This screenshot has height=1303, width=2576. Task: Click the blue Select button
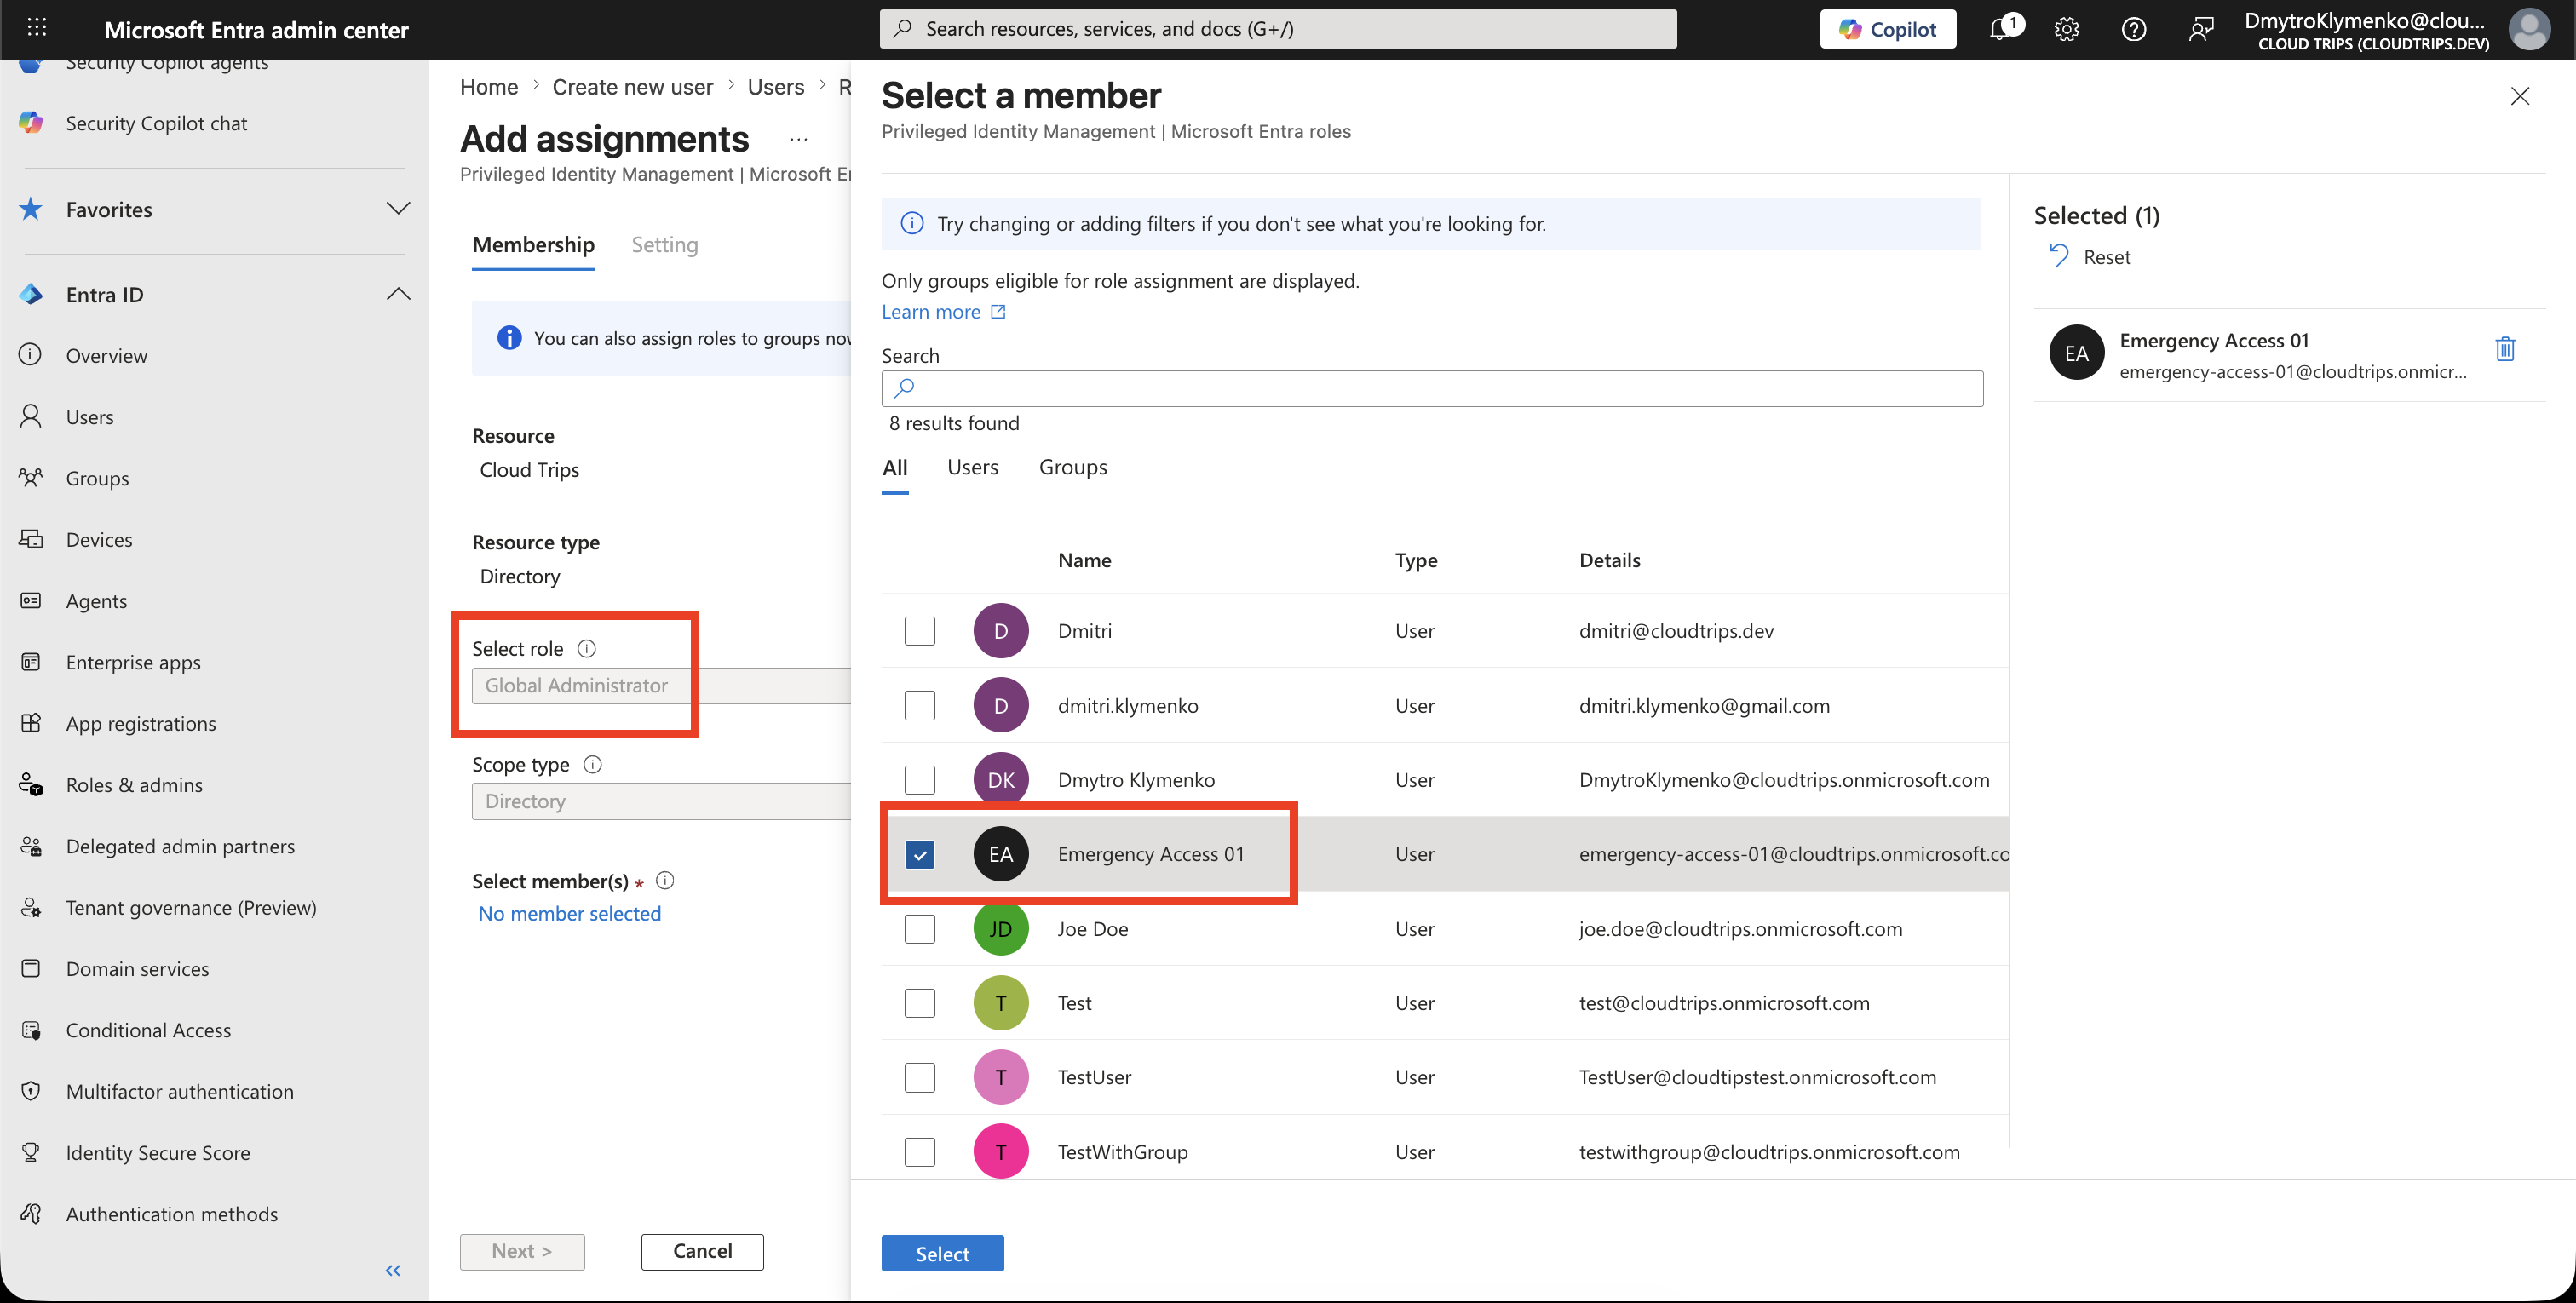pyautogui.click(x=942, y=1253)
